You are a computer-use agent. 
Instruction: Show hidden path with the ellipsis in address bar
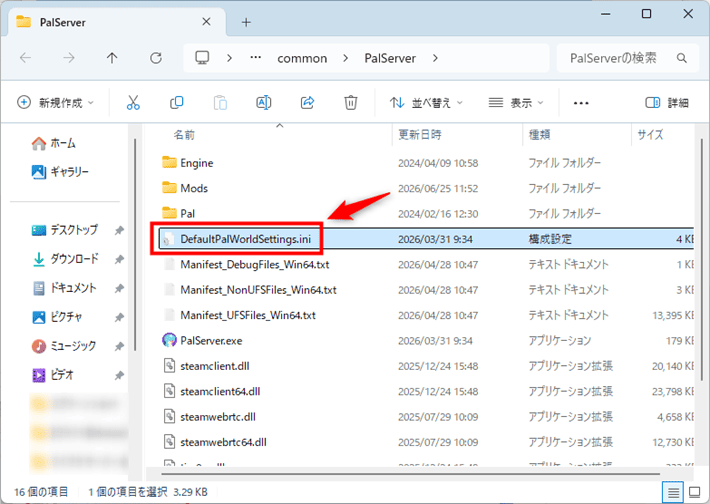pyautogui.click(x=256, y=58)
